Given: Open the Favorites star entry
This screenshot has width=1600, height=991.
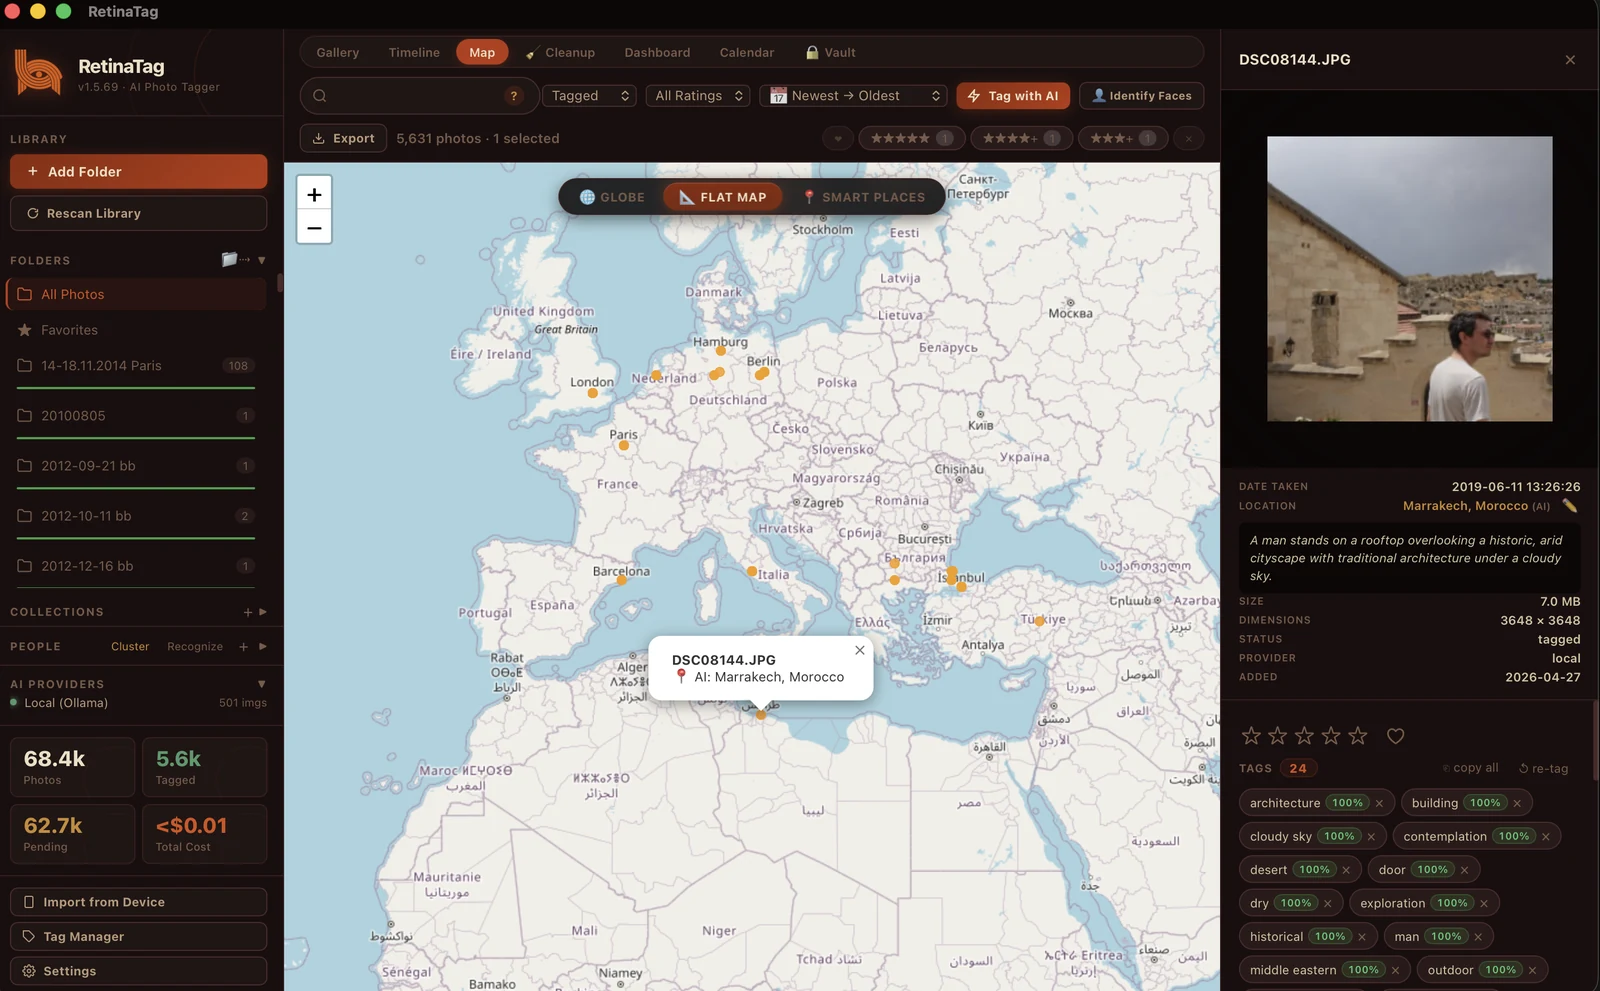Looking at the screenshot, I should [136, 330].
